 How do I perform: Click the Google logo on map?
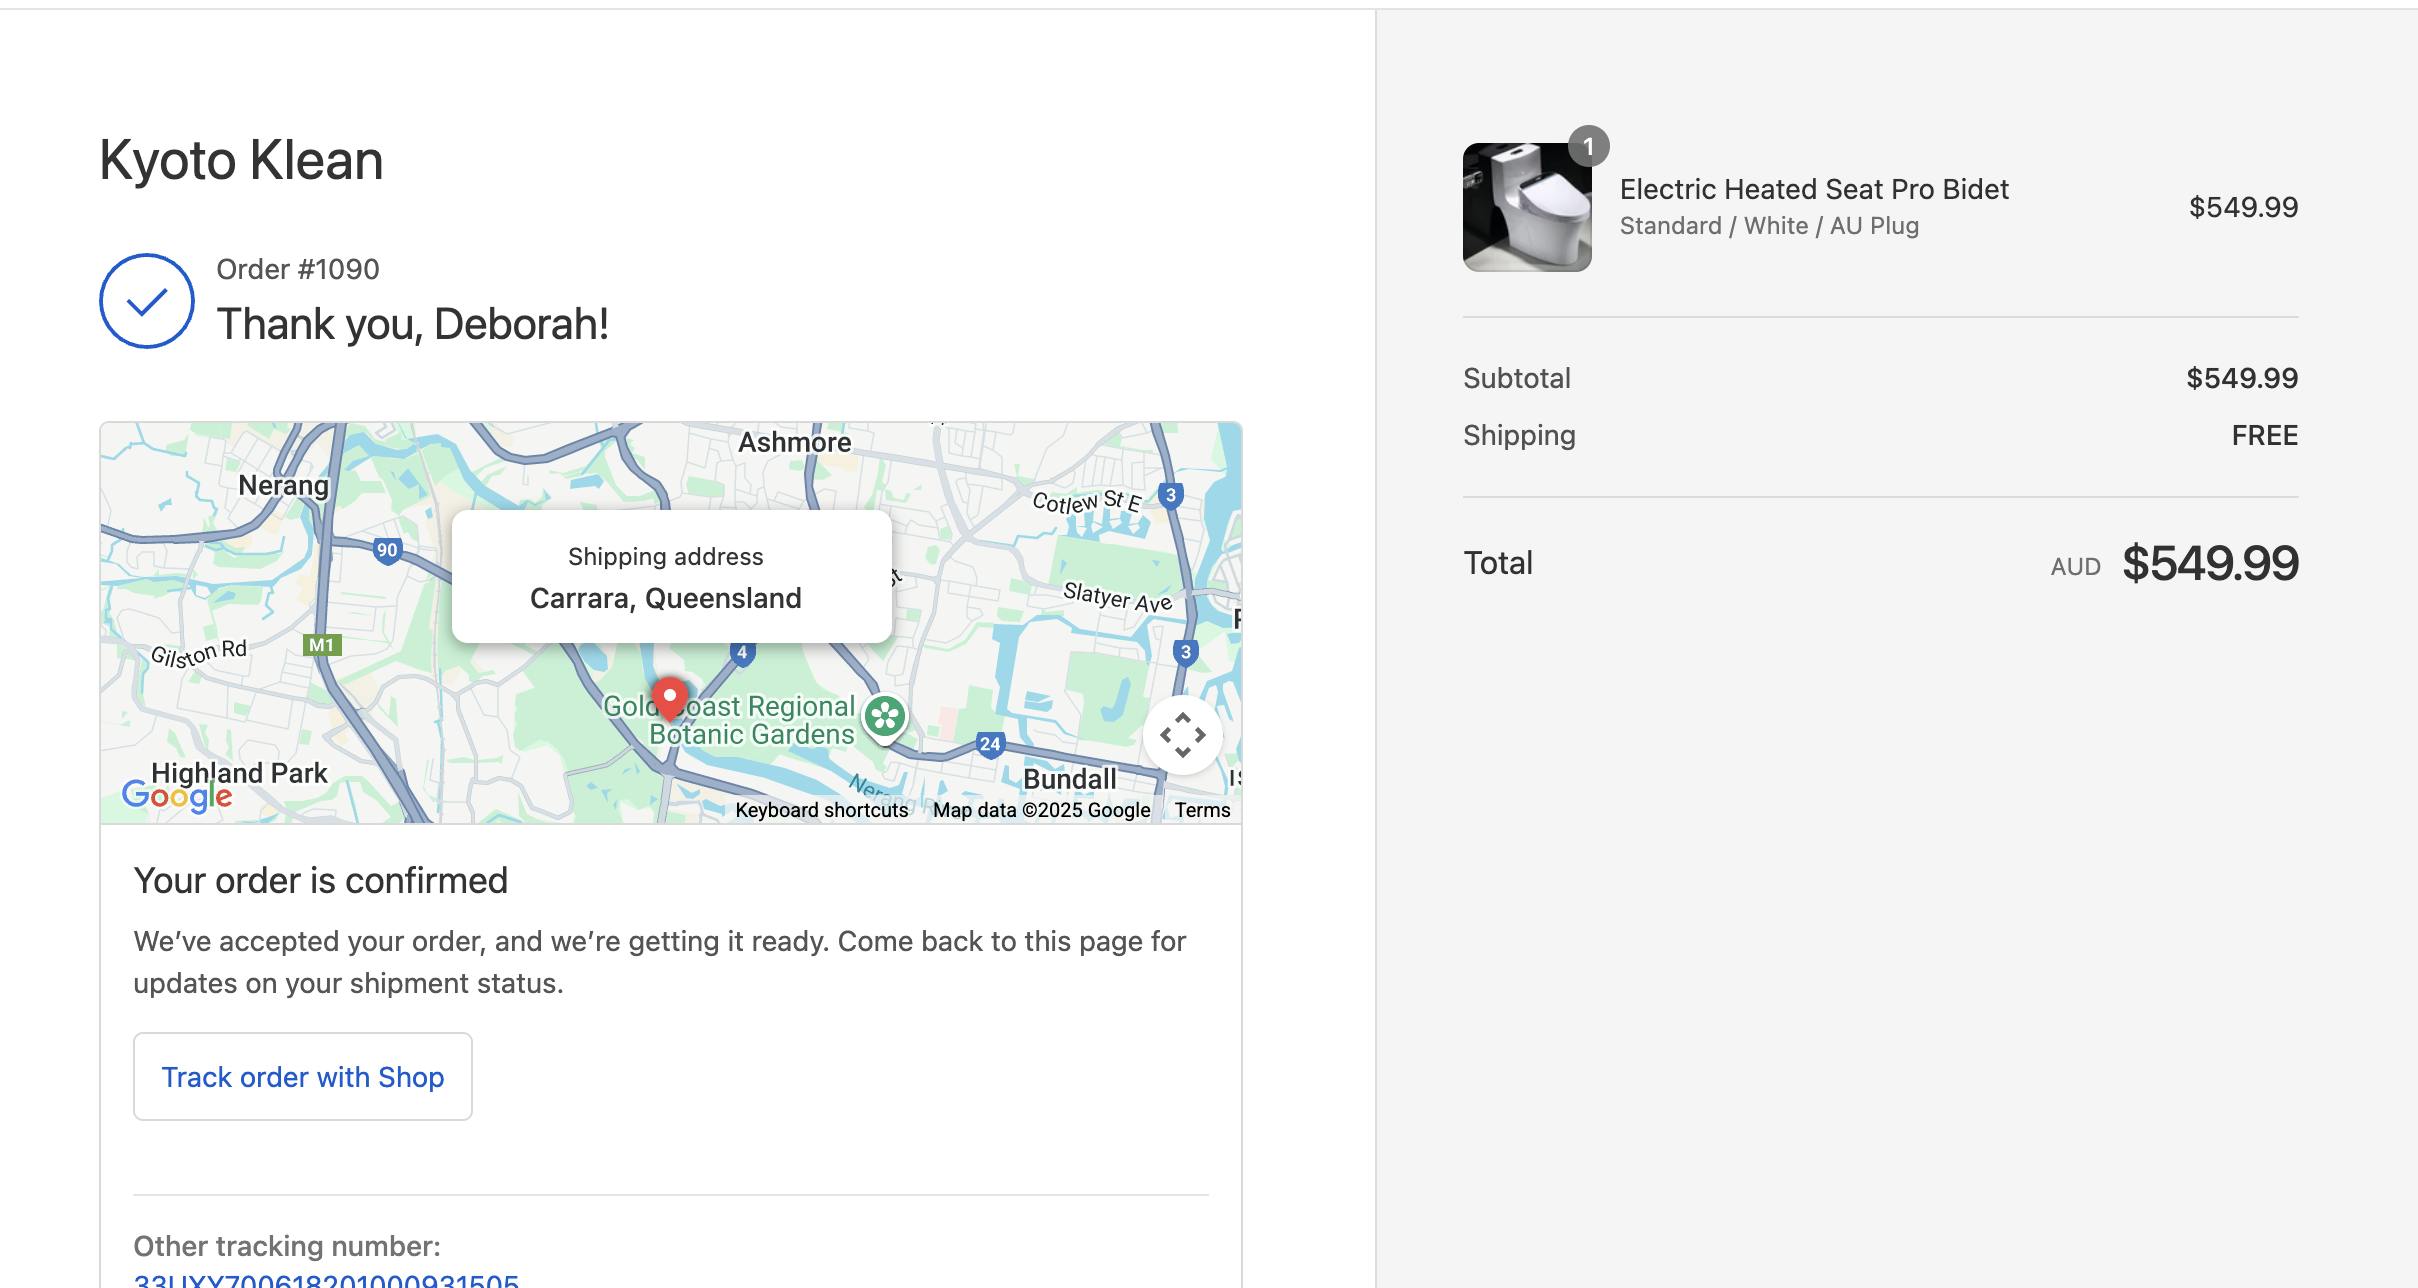177,795
